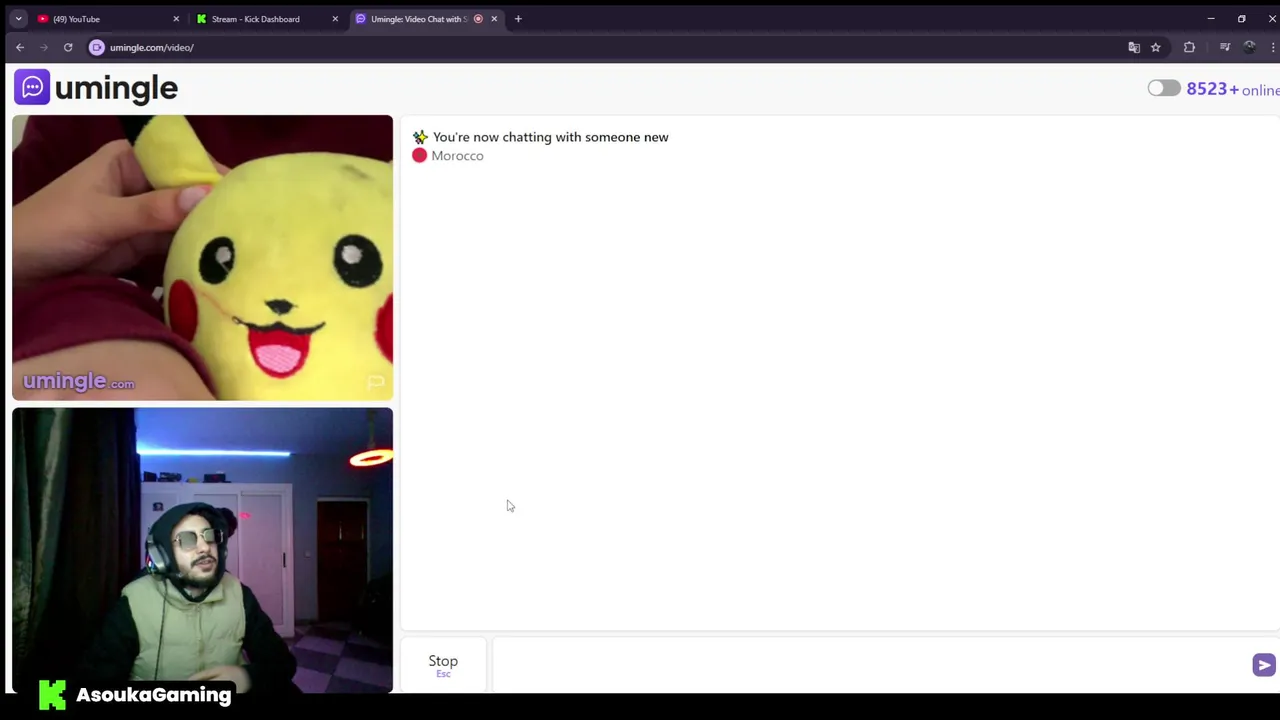Click into the chat message input field
1280x720 pixels.
[x=868, y=665]
